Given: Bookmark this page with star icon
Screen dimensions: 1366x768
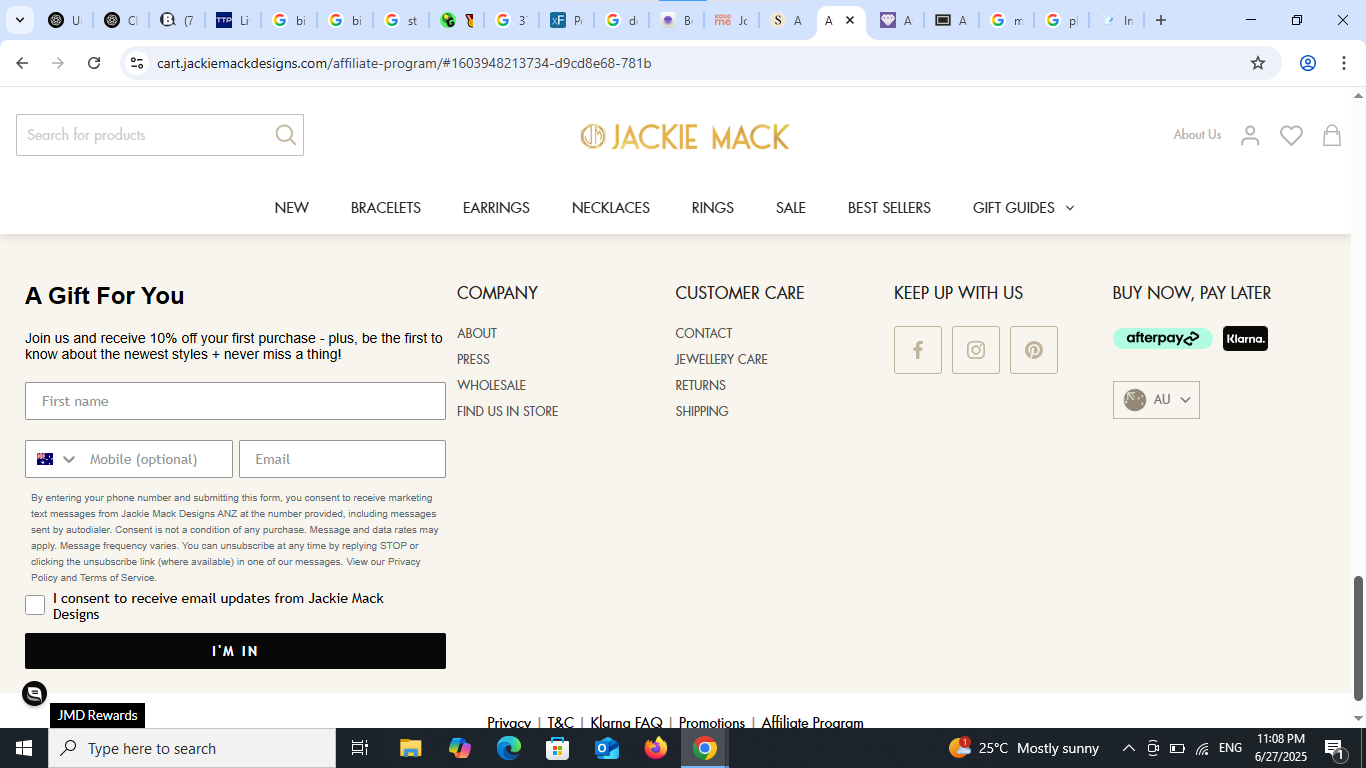Looking at the screenshot, I should 1258,63.
